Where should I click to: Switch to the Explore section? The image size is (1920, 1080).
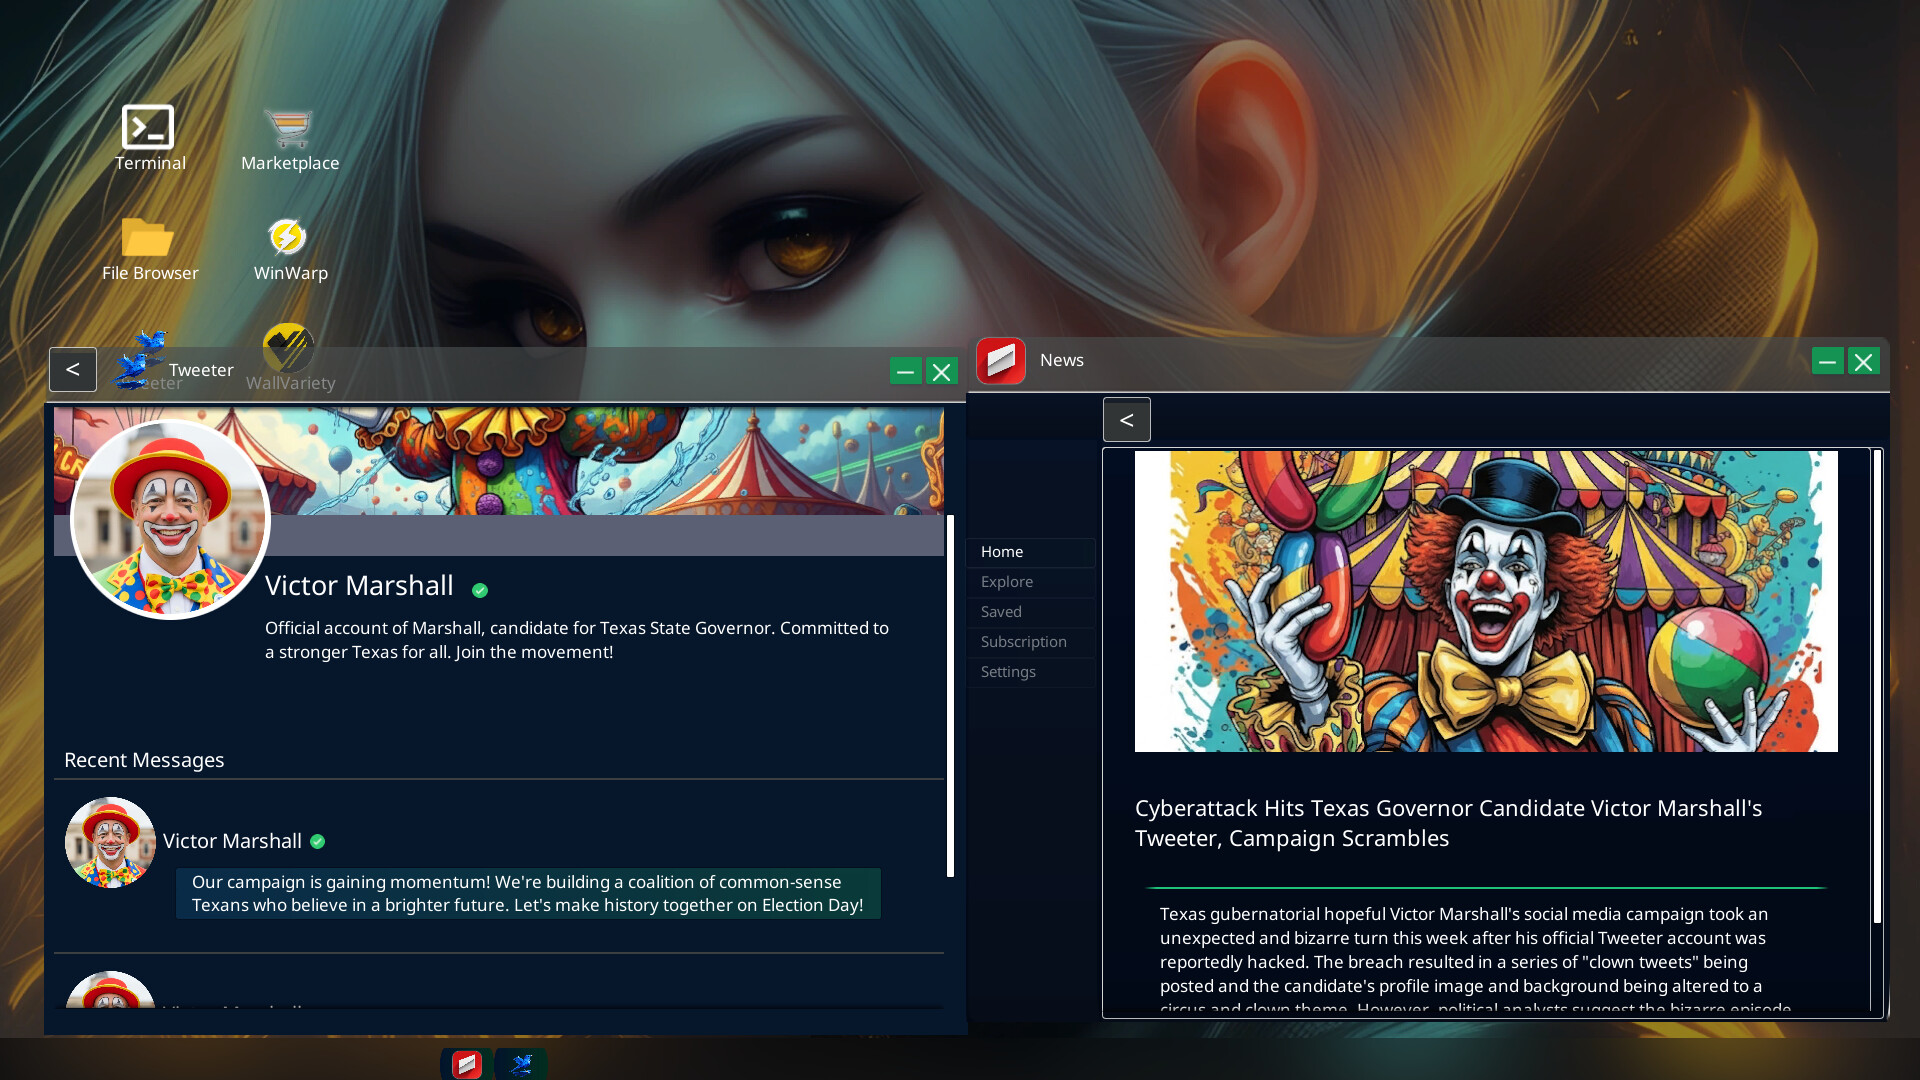pos(1006,581)
